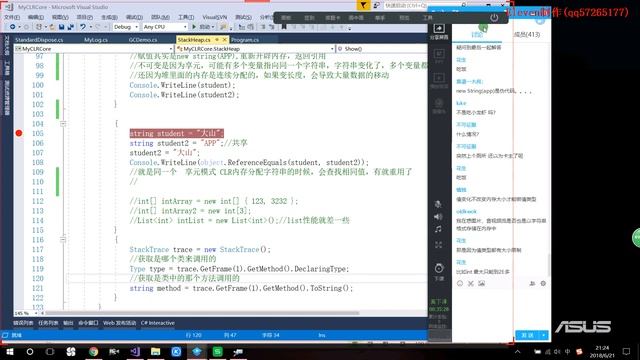Toggle the microphone mute icon
The image size is (640, 360).
click(438, 204)
